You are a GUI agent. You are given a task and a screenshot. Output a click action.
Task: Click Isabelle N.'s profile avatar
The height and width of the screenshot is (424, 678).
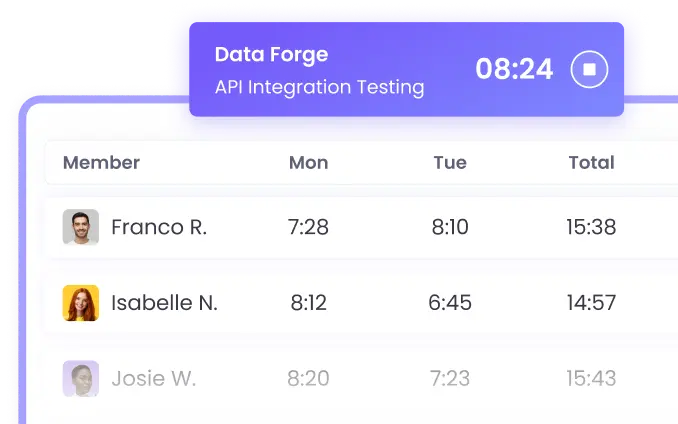click(x=80, y=303)
